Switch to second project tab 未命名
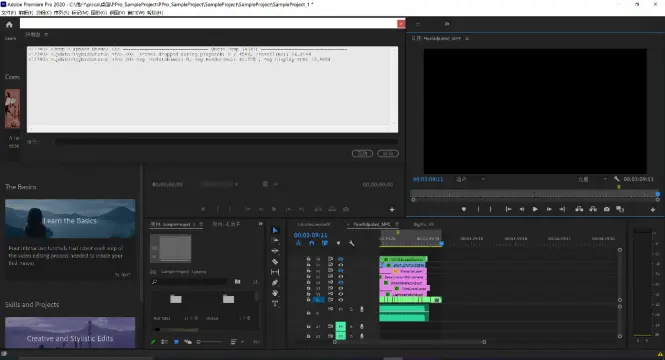The image size is (665, 360). click(x=226, y=224)
